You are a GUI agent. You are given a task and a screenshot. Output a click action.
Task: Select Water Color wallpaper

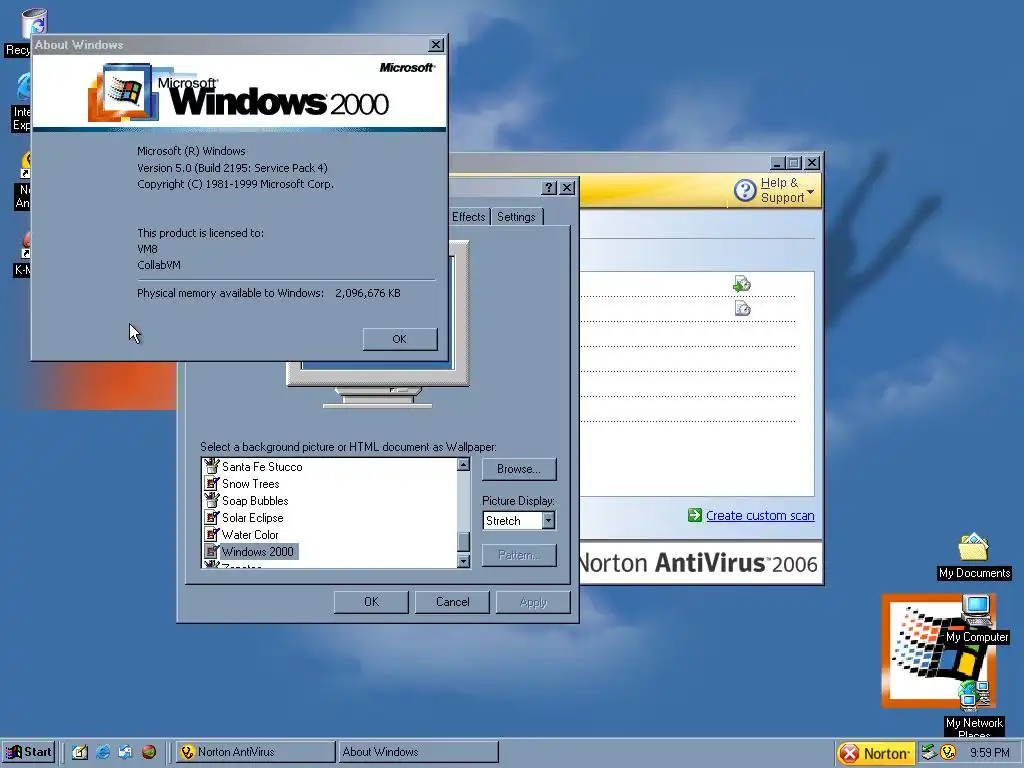coord(250,535)
